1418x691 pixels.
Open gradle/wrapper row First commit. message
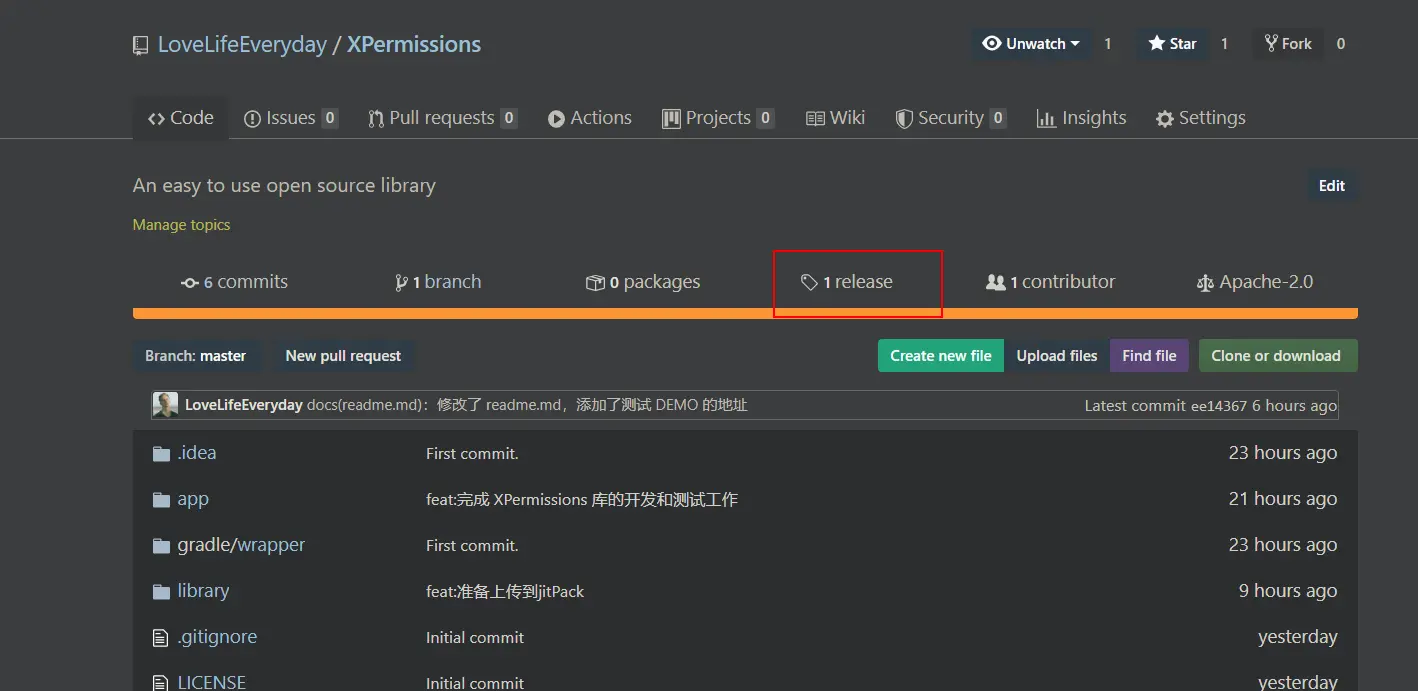click(472, 546)
